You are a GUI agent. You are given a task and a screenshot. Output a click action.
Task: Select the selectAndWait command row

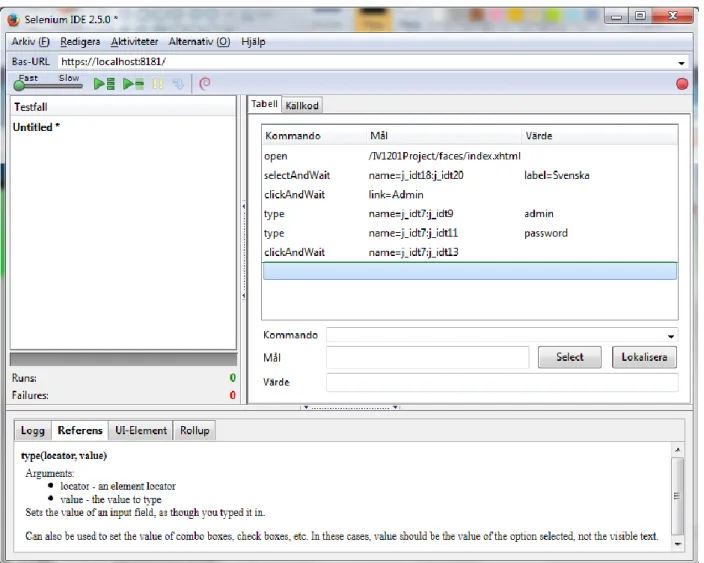point(470,176)
